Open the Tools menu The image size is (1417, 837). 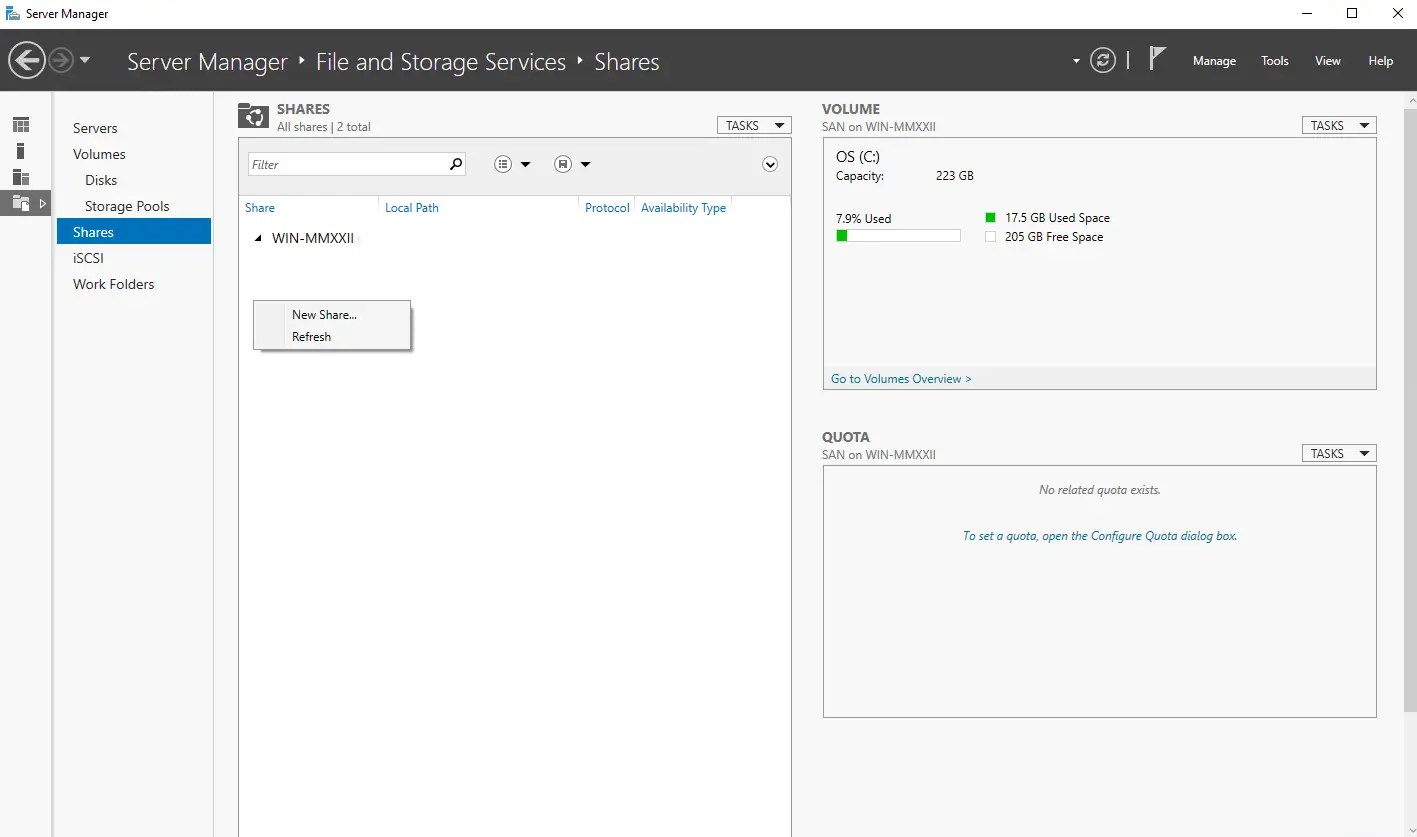pos(1274,61)
